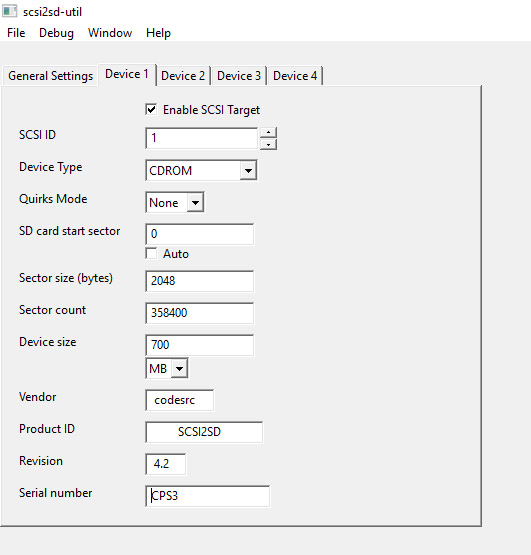Open the Window menu

[x=110, y=33]
